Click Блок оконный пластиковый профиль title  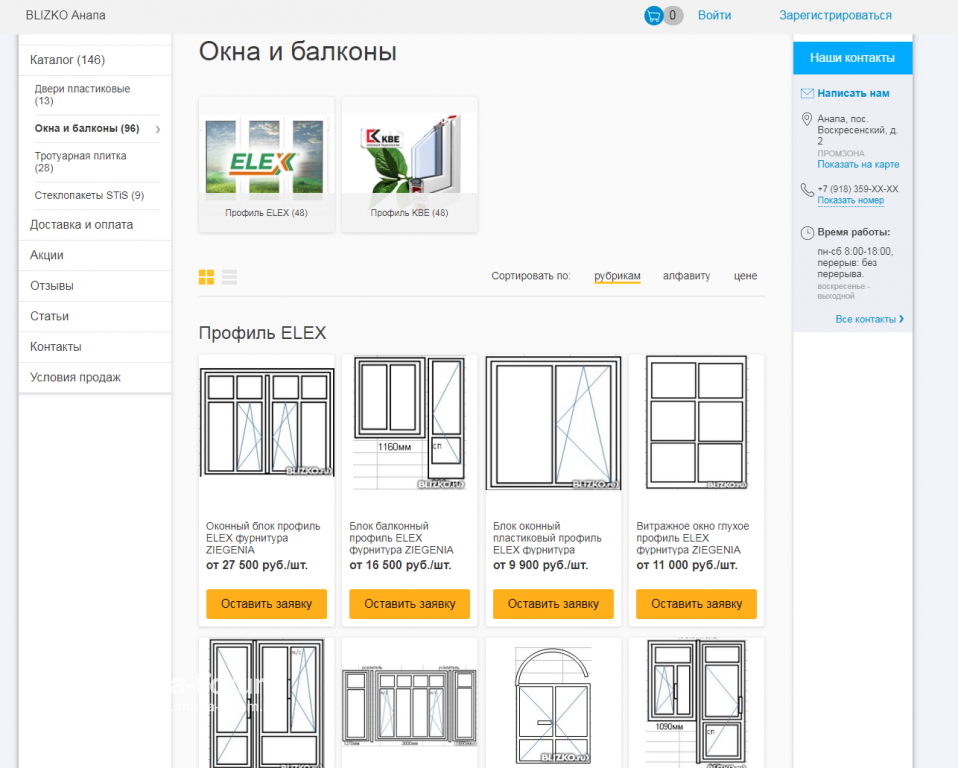point(547,538)
